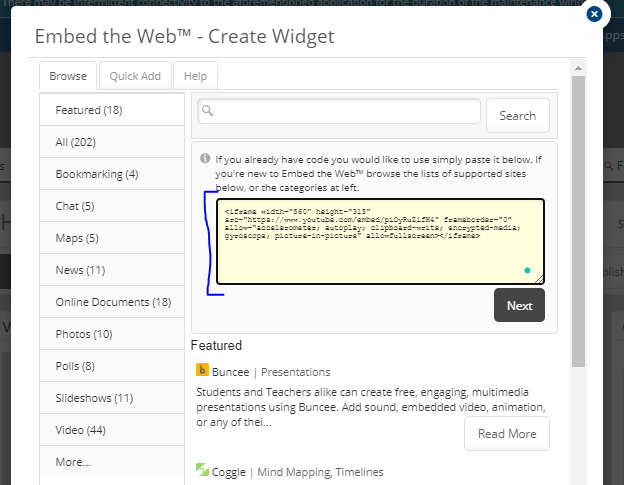624x485 pixels.
Task: Click the green dot in code box
Action: 527,270
